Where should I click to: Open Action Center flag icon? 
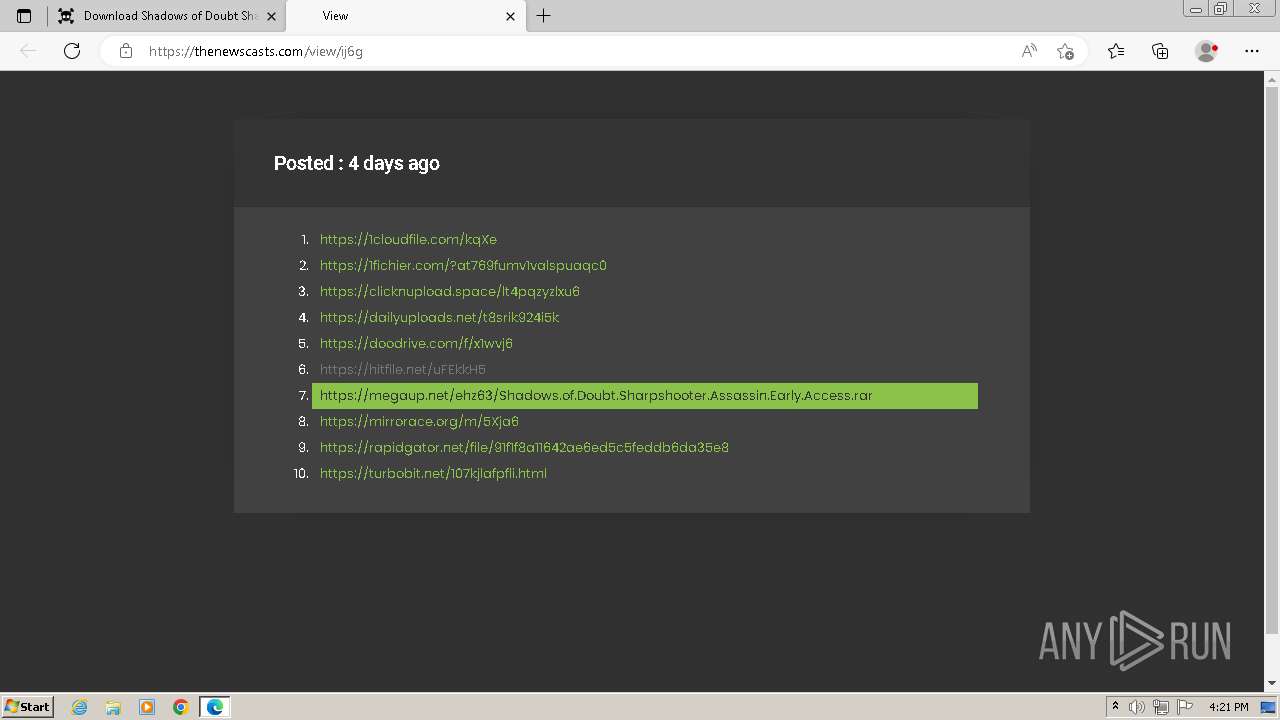1185,707
